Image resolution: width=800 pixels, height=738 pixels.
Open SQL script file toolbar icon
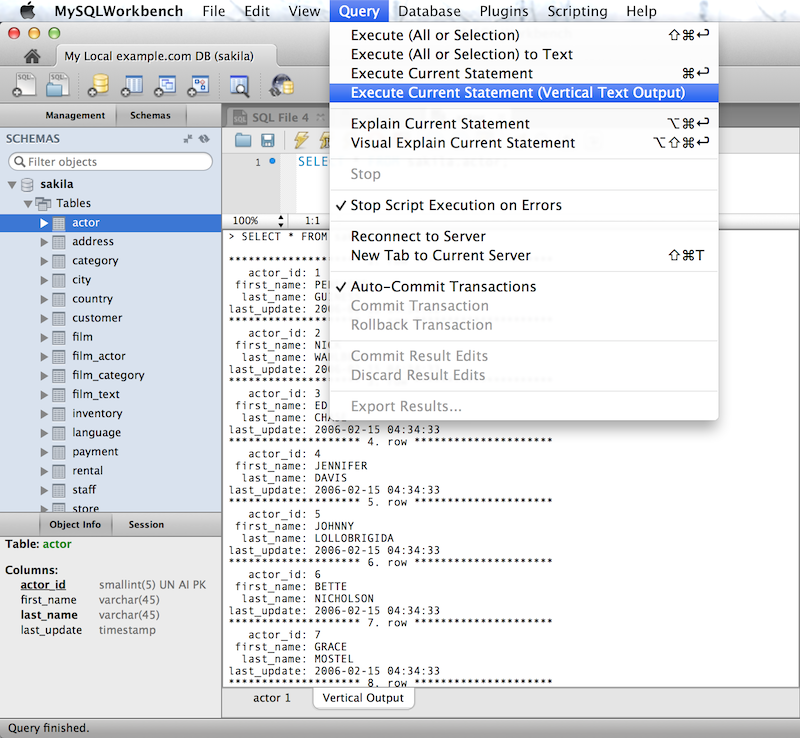[58, 85]
